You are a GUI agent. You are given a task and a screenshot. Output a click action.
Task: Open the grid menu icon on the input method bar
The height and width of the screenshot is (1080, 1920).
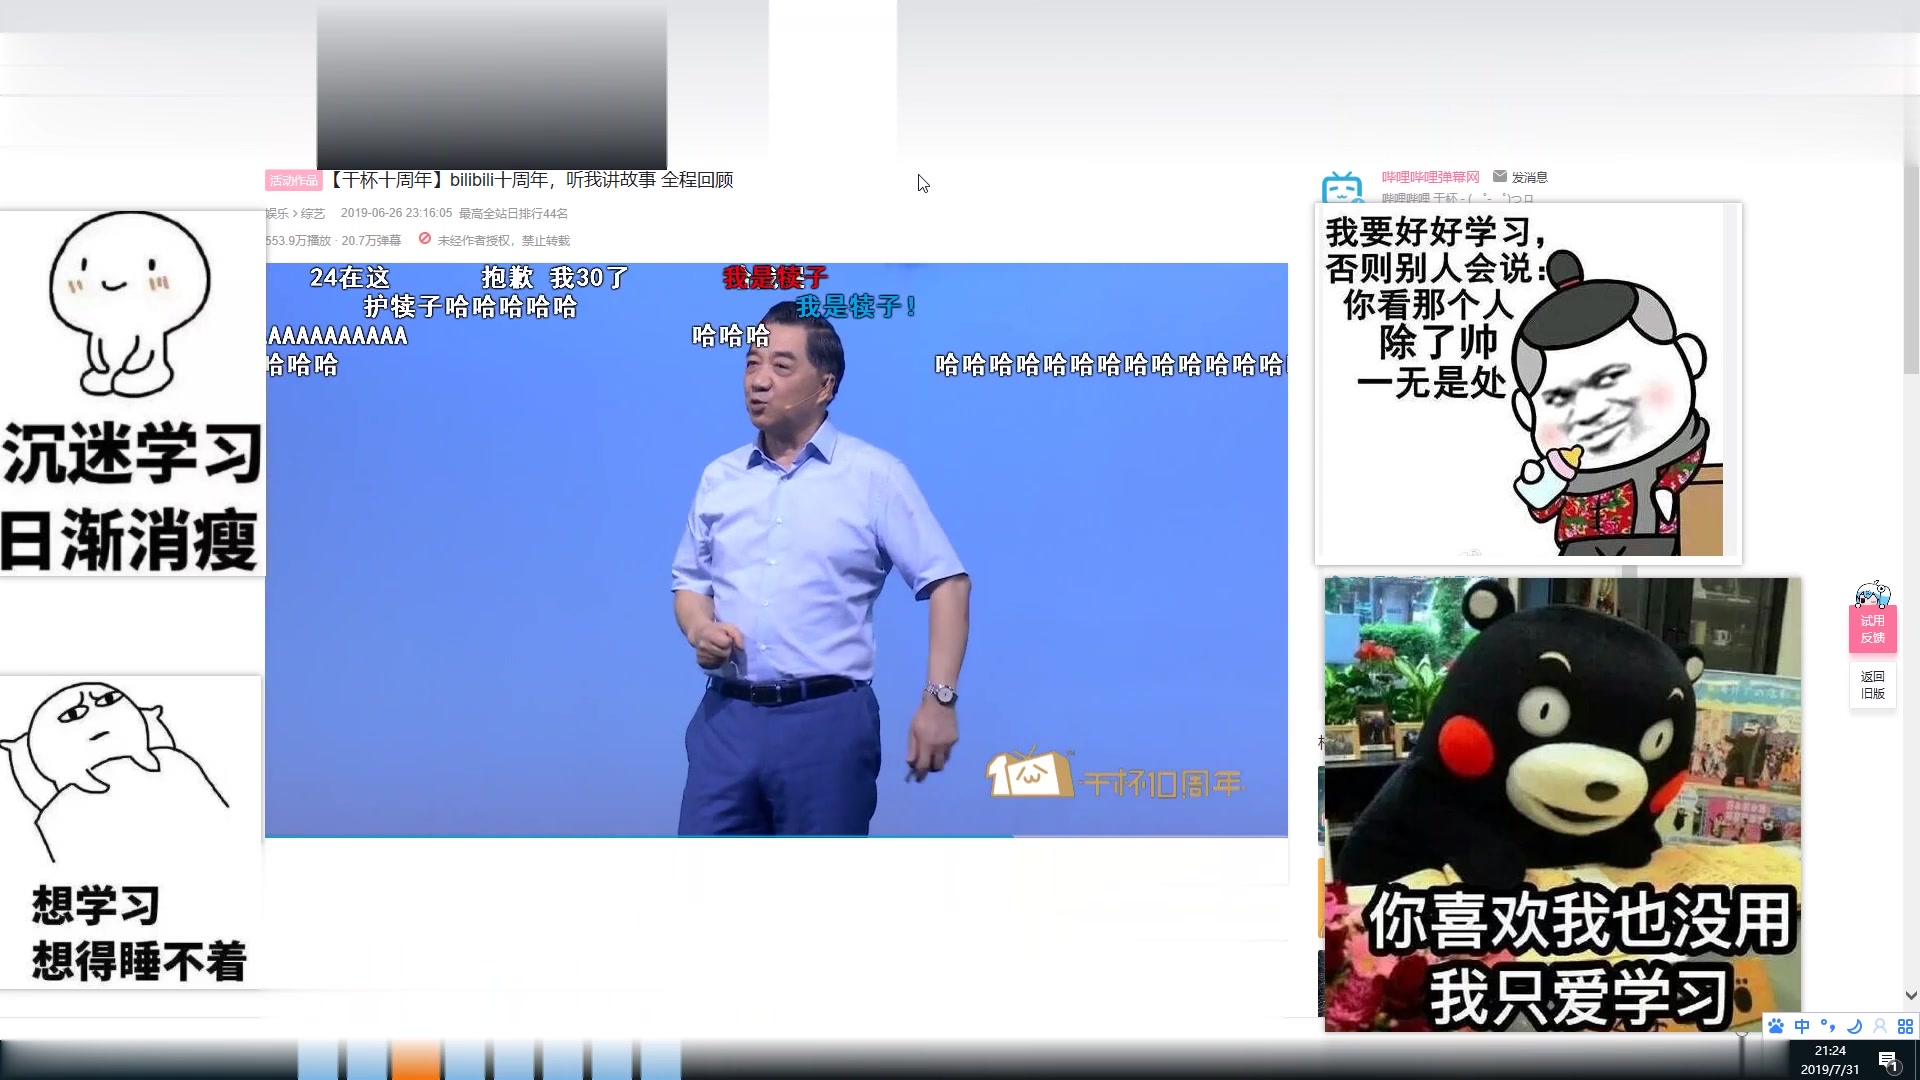[1906, 1026]
